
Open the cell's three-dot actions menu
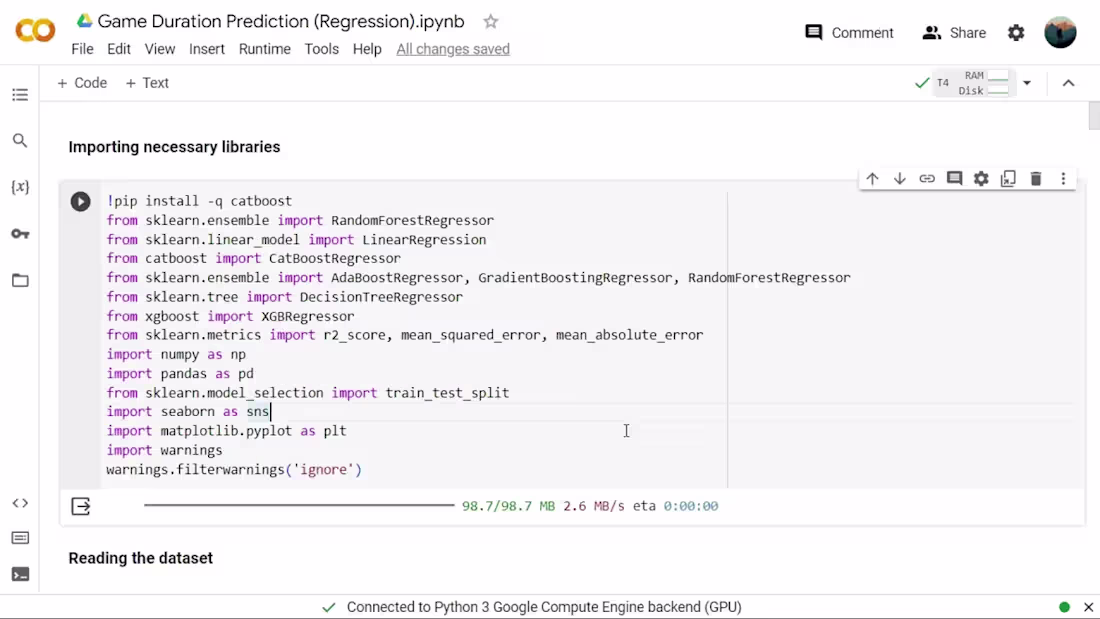[x=1063, y=178]
